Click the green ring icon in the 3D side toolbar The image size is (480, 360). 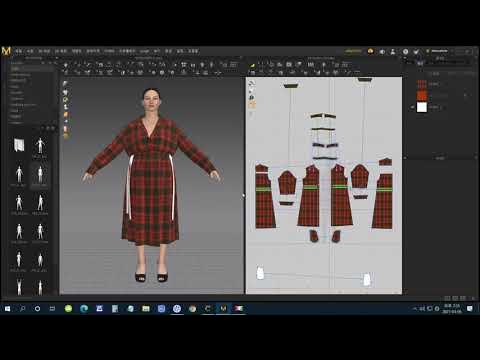65,99
